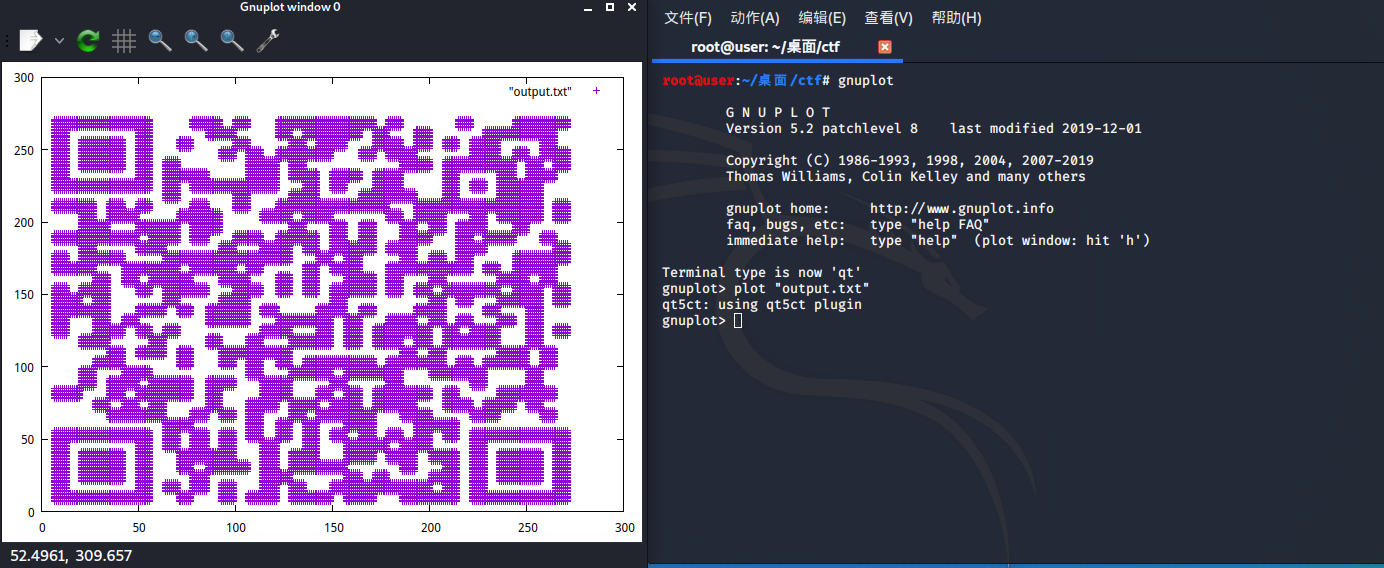
Task: Toggle the grid icon in Gnuplot toolbar
Action: 124,41
